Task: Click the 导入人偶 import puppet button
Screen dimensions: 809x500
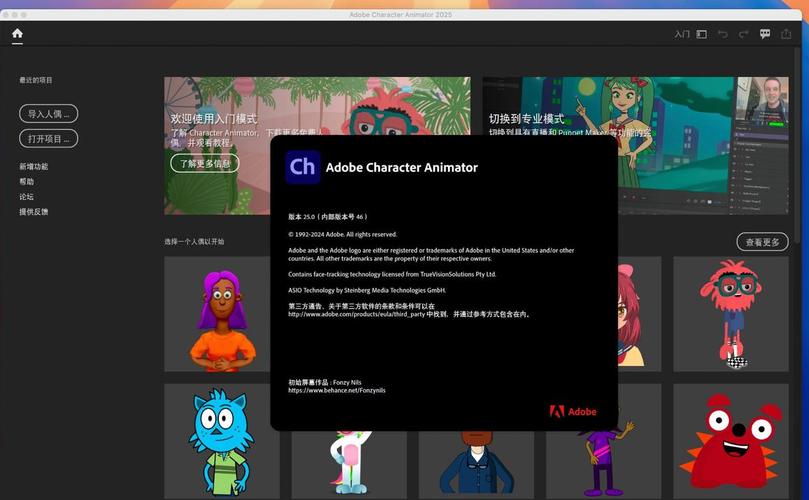Action: (48, 114)
